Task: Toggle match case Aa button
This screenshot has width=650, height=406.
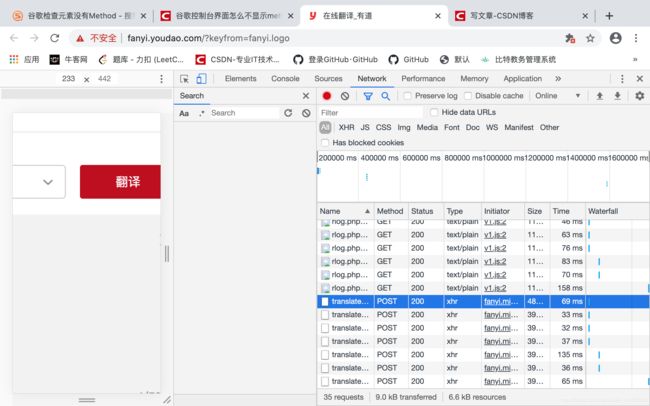Action: click(x=184, y=113)
